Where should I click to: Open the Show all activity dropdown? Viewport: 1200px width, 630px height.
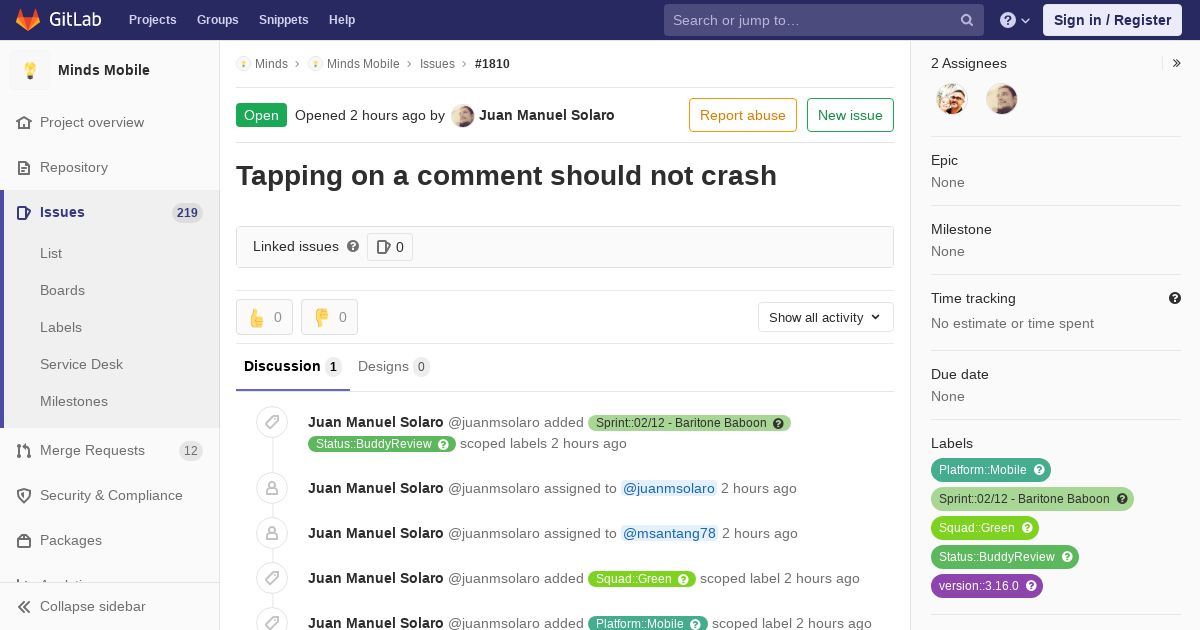[826, 317]
